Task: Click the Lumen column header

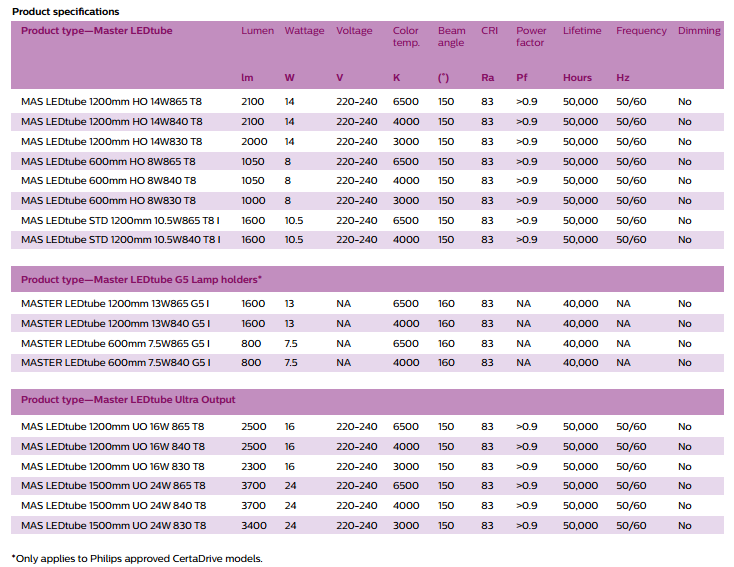Action: [x=257, y=31]
